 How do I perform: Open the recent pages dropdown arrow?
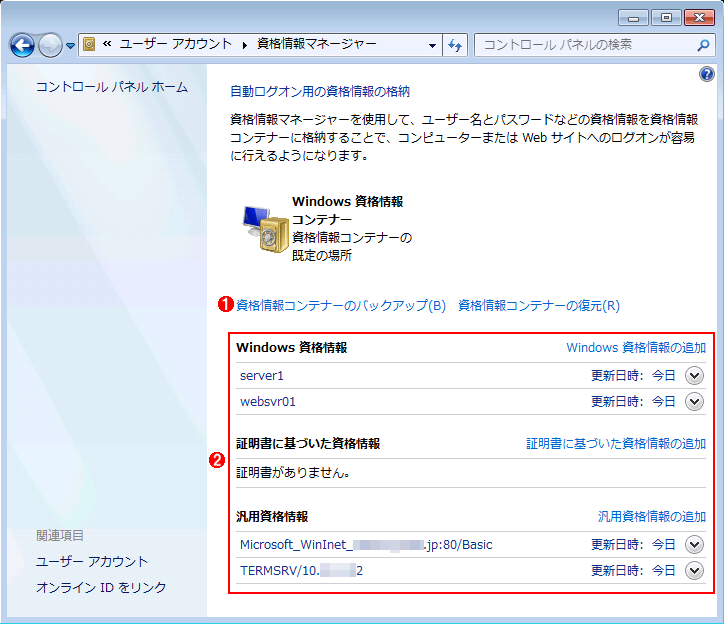click(x=70, y=46)
